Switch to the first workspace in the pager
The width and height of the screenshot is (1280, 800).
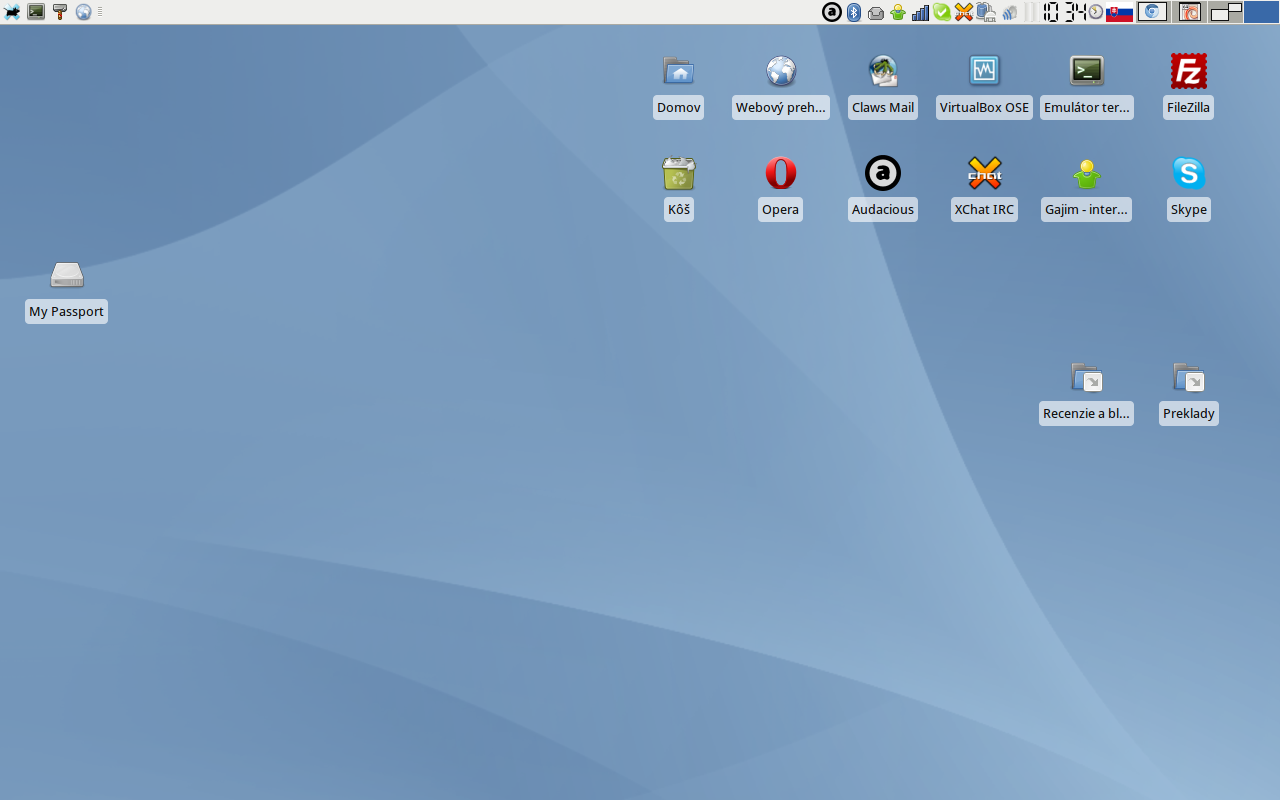[1226, 12]
